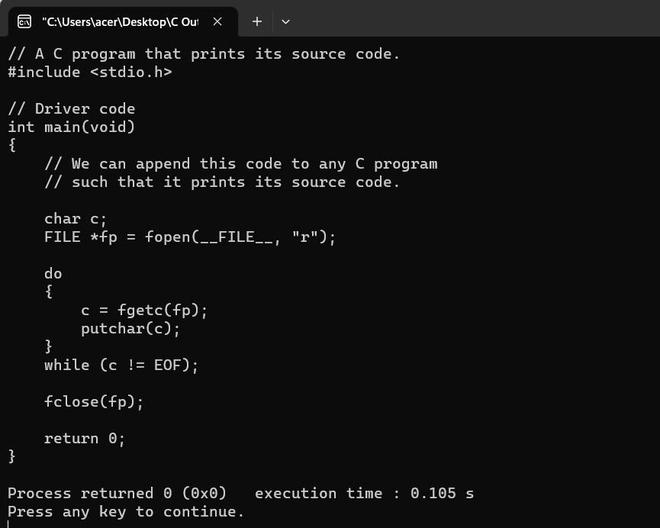Click the "do" keyword line
Viewport: 660px width, 528px height.
point(53,273)
